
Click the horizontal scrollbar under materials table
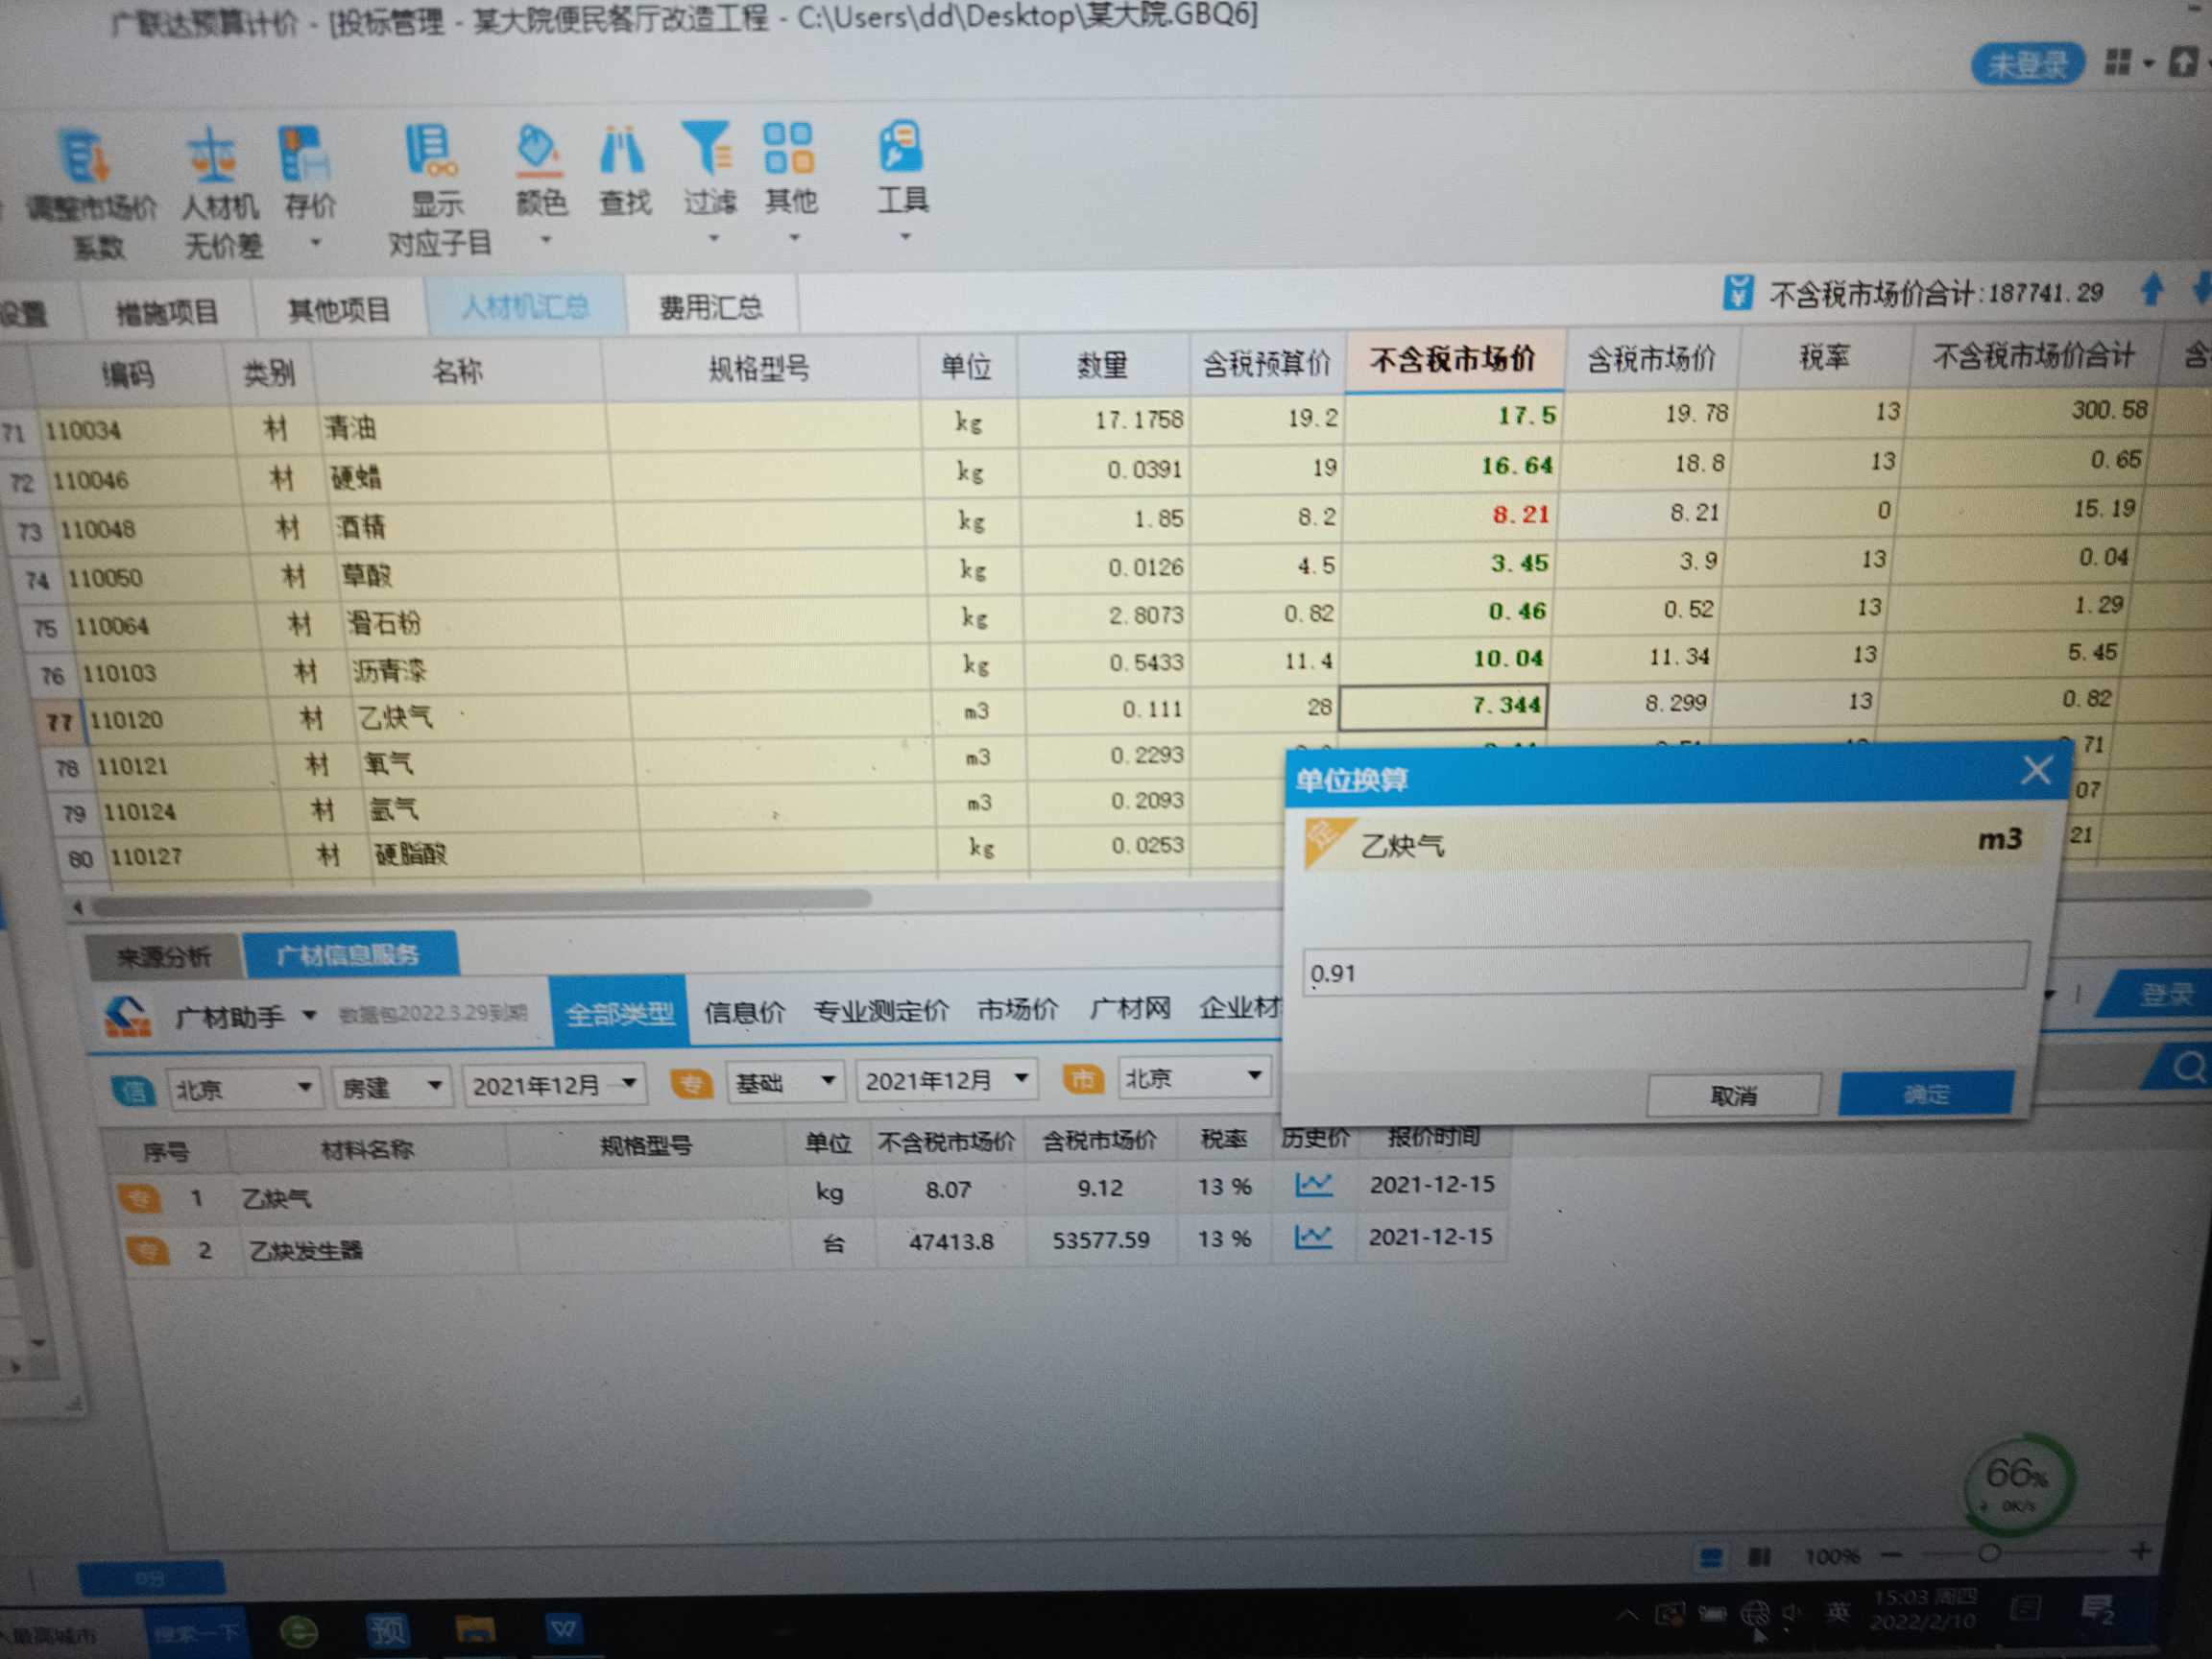[x=480, y=902]
